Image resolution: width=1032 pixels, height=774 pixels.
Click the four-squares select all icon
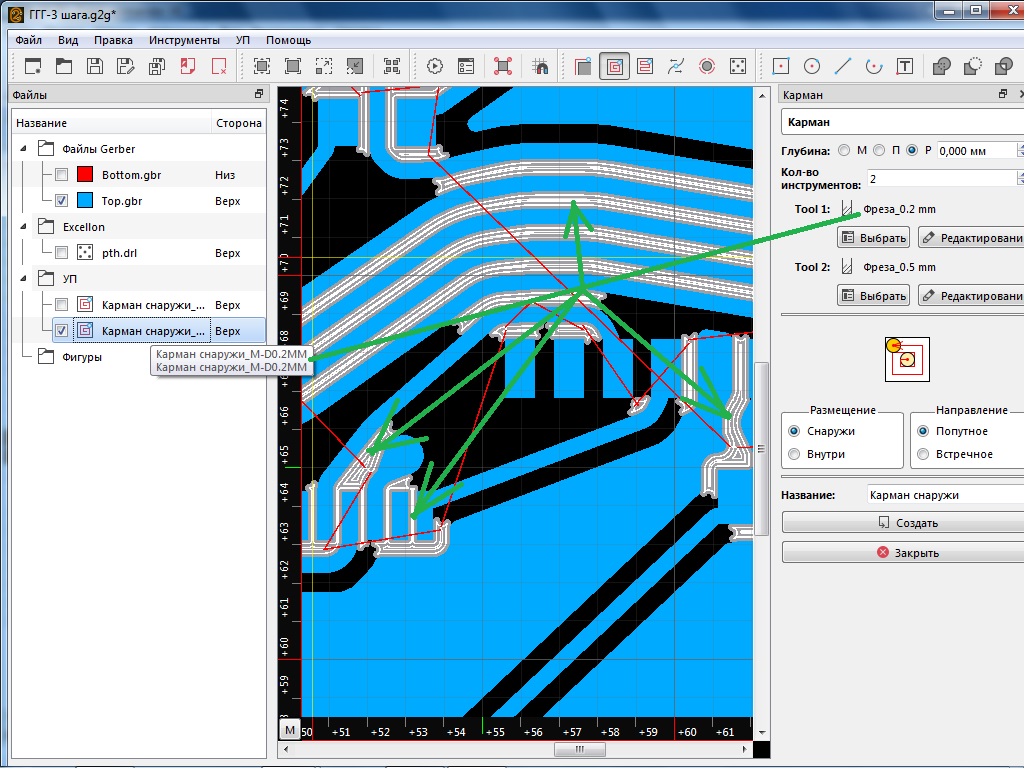[392, 66]
